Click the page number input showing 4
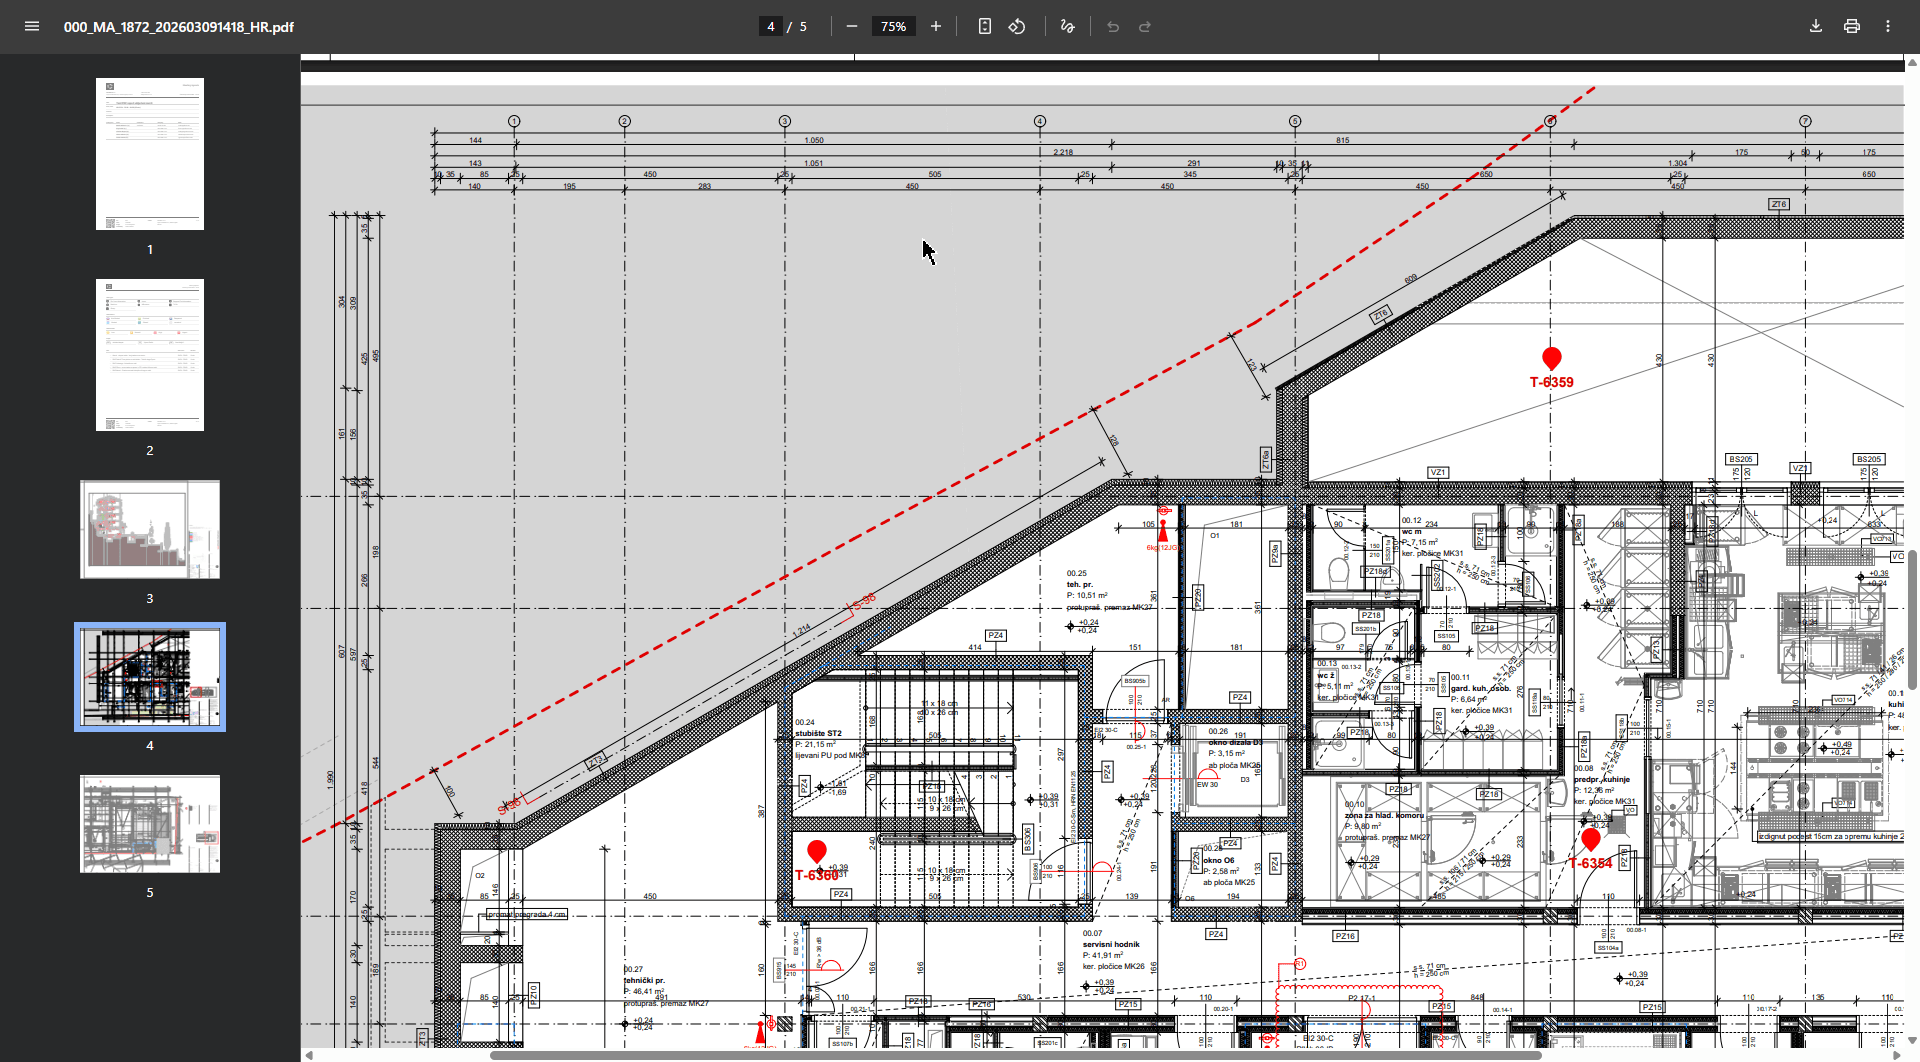This screenshot has height=1062, width=1920. pos(770,26)
